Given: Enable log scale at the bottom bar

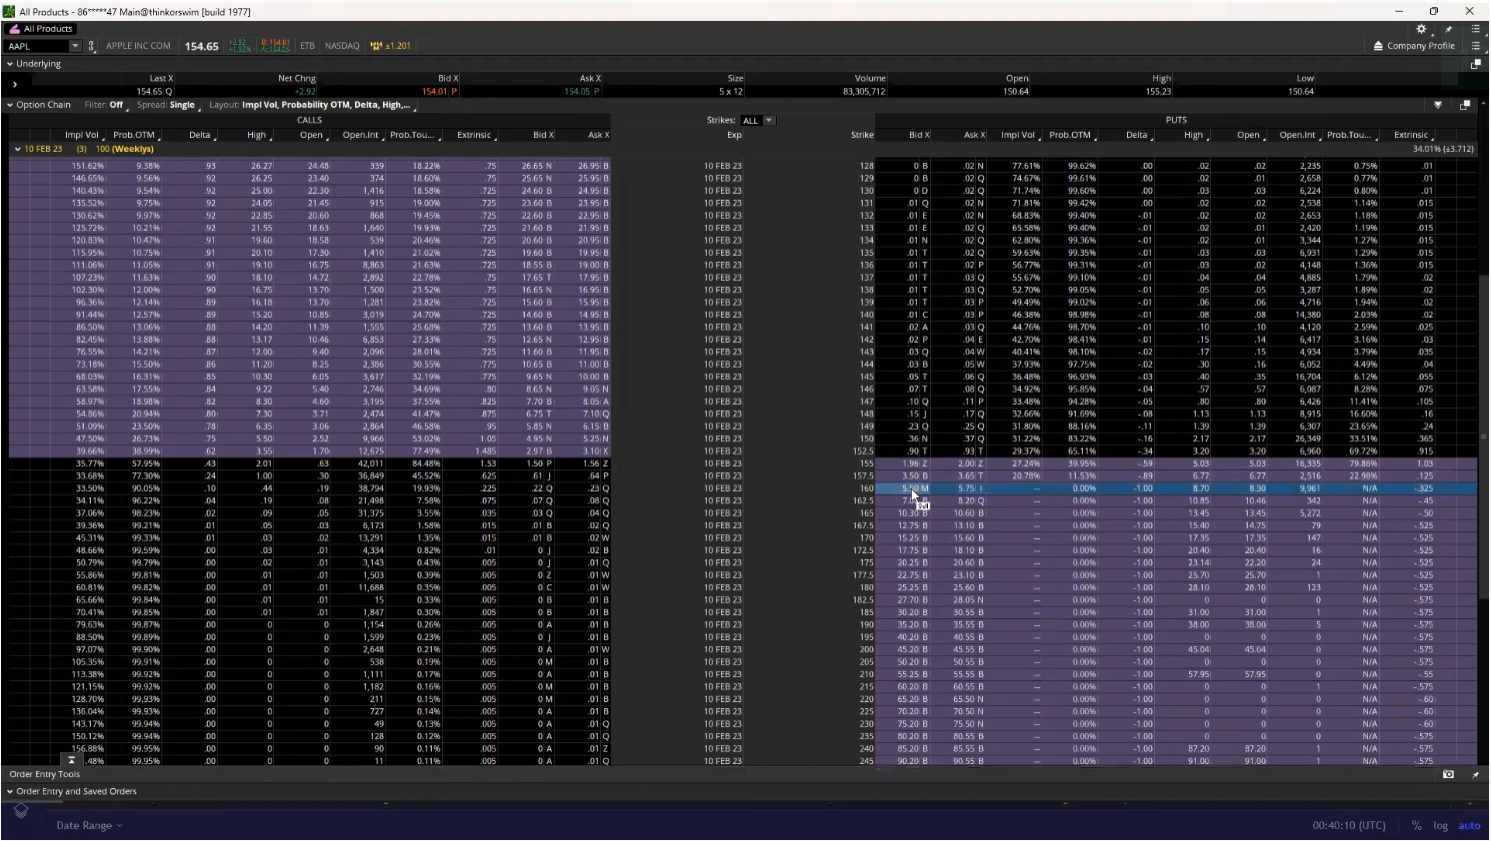Looking at the screenshot, I should (1440, 825).
